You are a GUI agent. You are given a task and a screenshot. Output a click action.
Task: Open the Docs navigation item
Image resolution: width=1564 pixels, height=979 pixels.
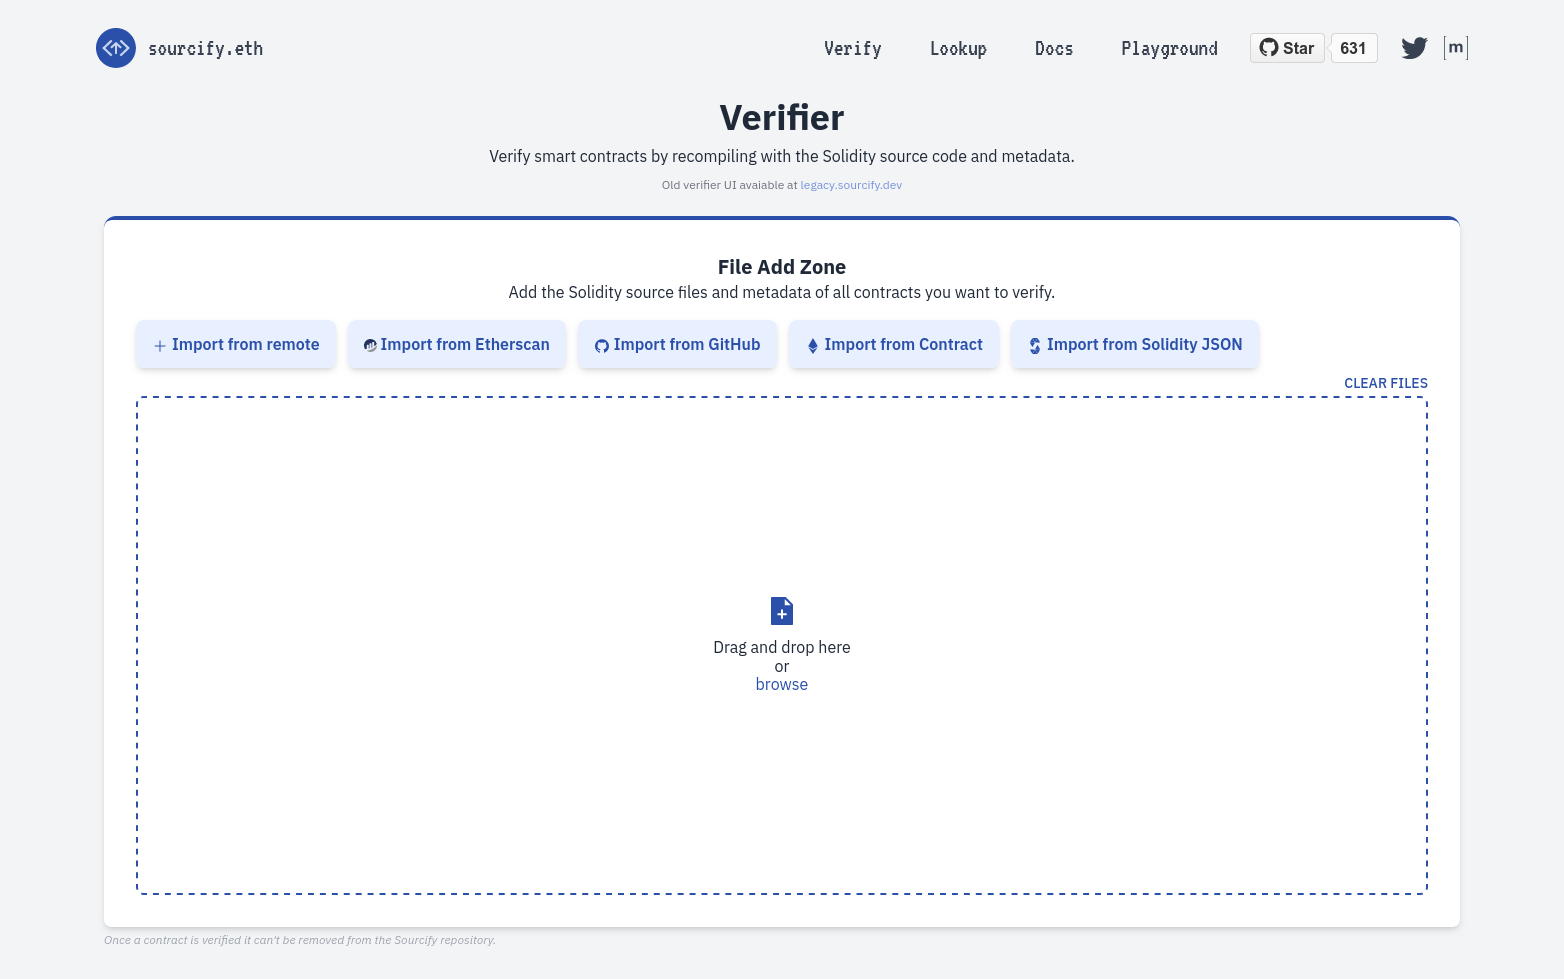click(x=1054, y=48)
